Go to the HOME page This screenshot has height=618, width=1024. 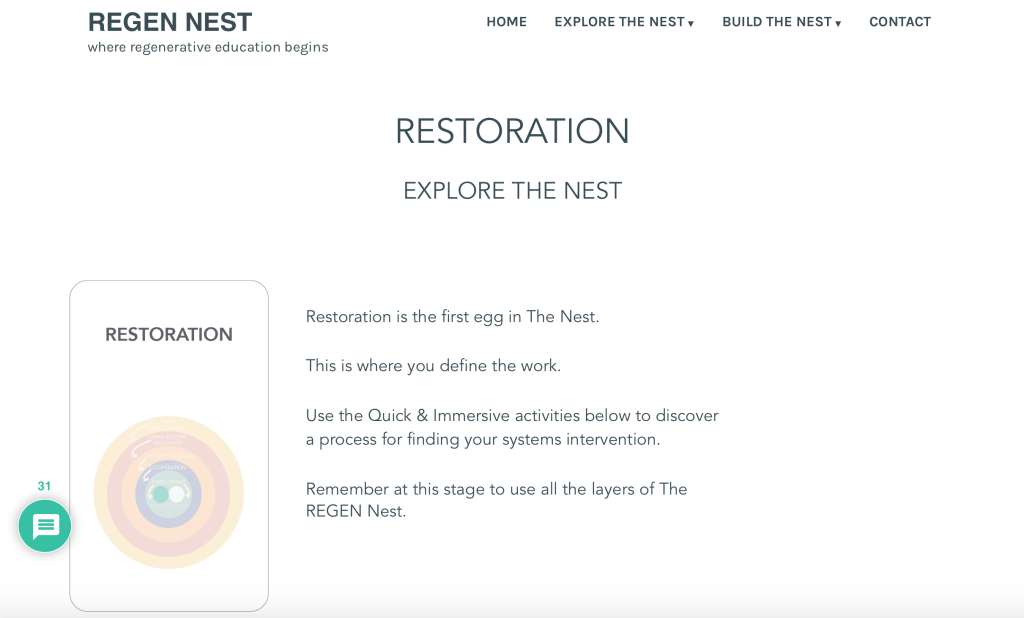506,22
